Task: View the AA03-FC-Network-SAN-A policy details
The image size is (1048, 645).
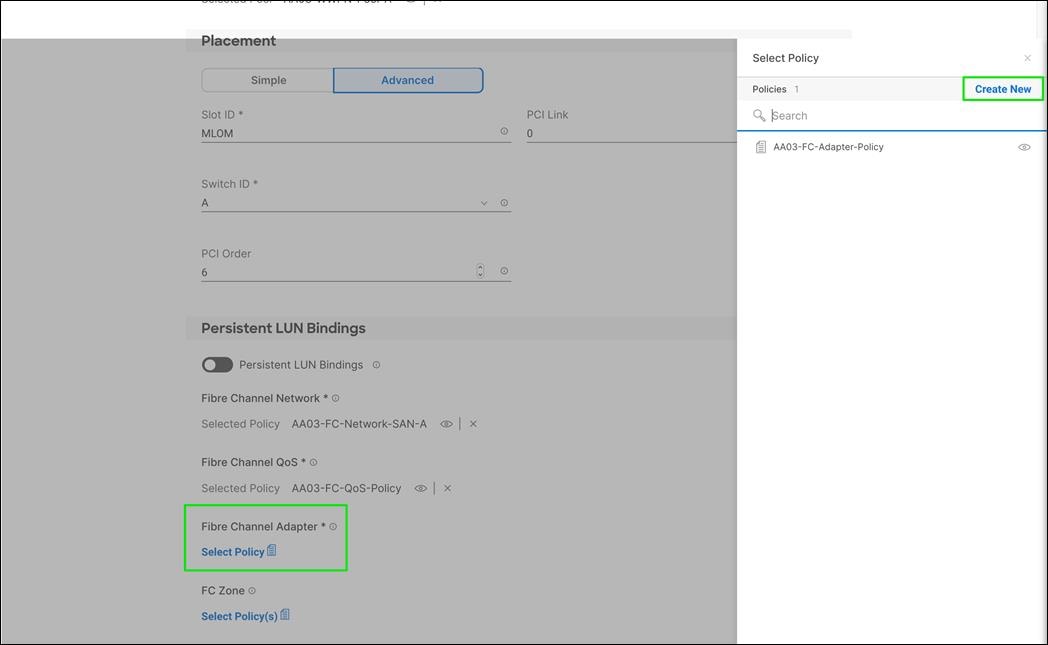Action: pyautogui.click(x=446, y=424)
